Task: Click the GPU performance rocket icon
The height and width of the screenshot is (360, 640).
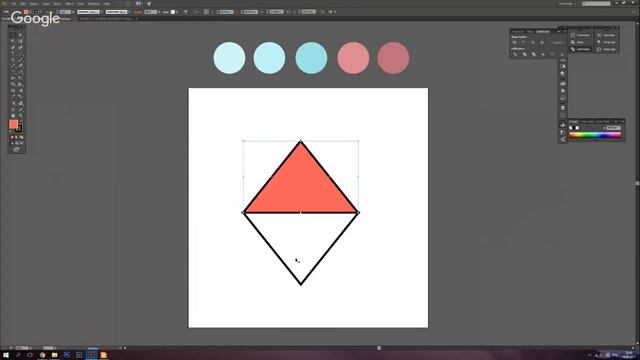Action: [x=149, y=4]
